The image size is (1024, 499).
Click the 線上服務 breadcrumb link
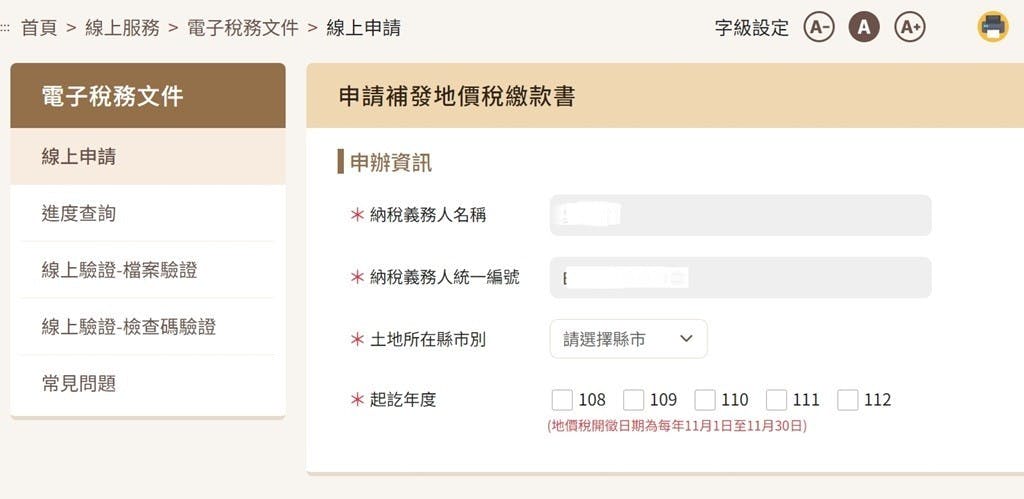click(x=122, y=28)
